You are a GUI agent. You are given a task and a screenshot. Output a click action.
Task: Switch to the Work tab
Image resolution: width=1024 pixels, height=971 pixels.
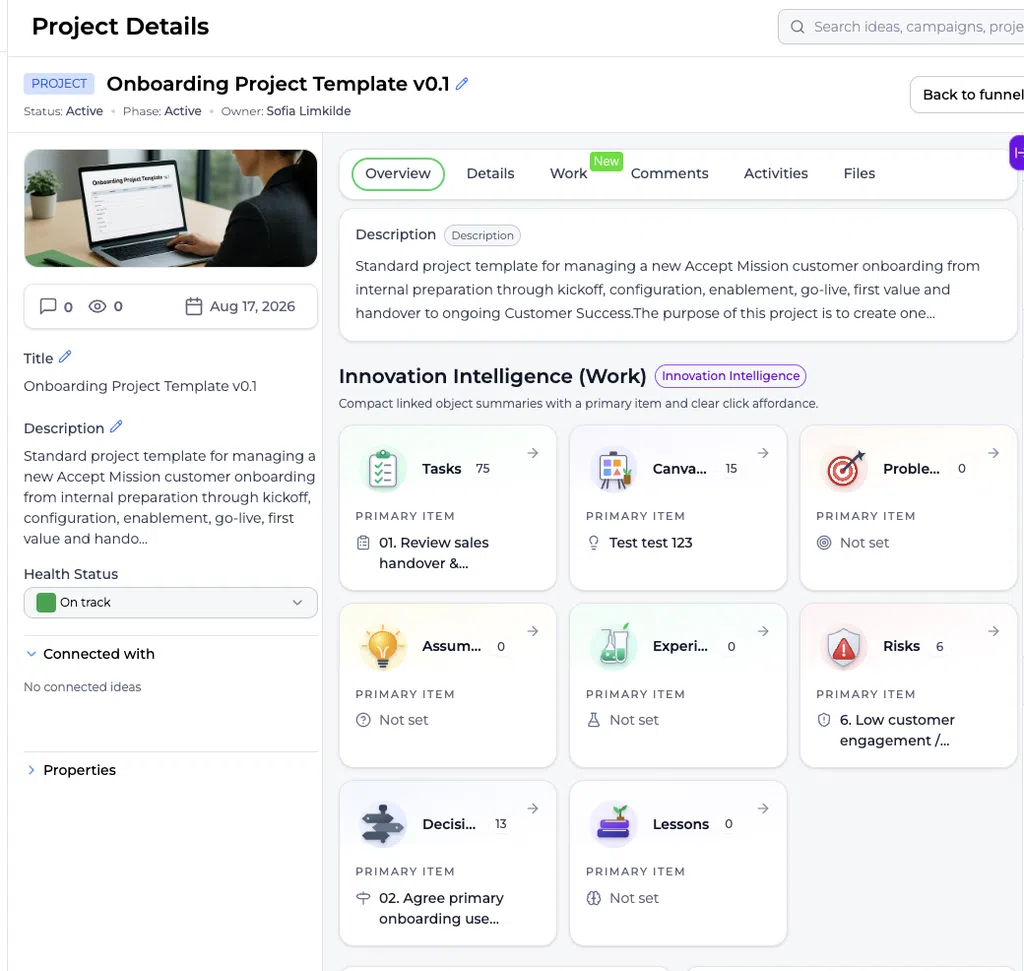click(568, 174)
